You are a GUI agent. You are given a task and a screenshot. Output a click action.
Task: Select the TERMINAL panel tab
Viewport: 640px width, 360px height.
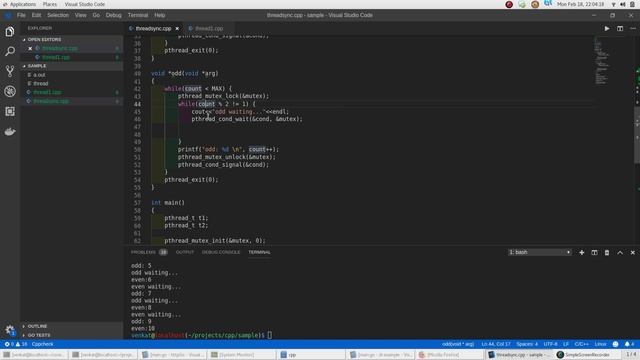click(x=260, y=253)
